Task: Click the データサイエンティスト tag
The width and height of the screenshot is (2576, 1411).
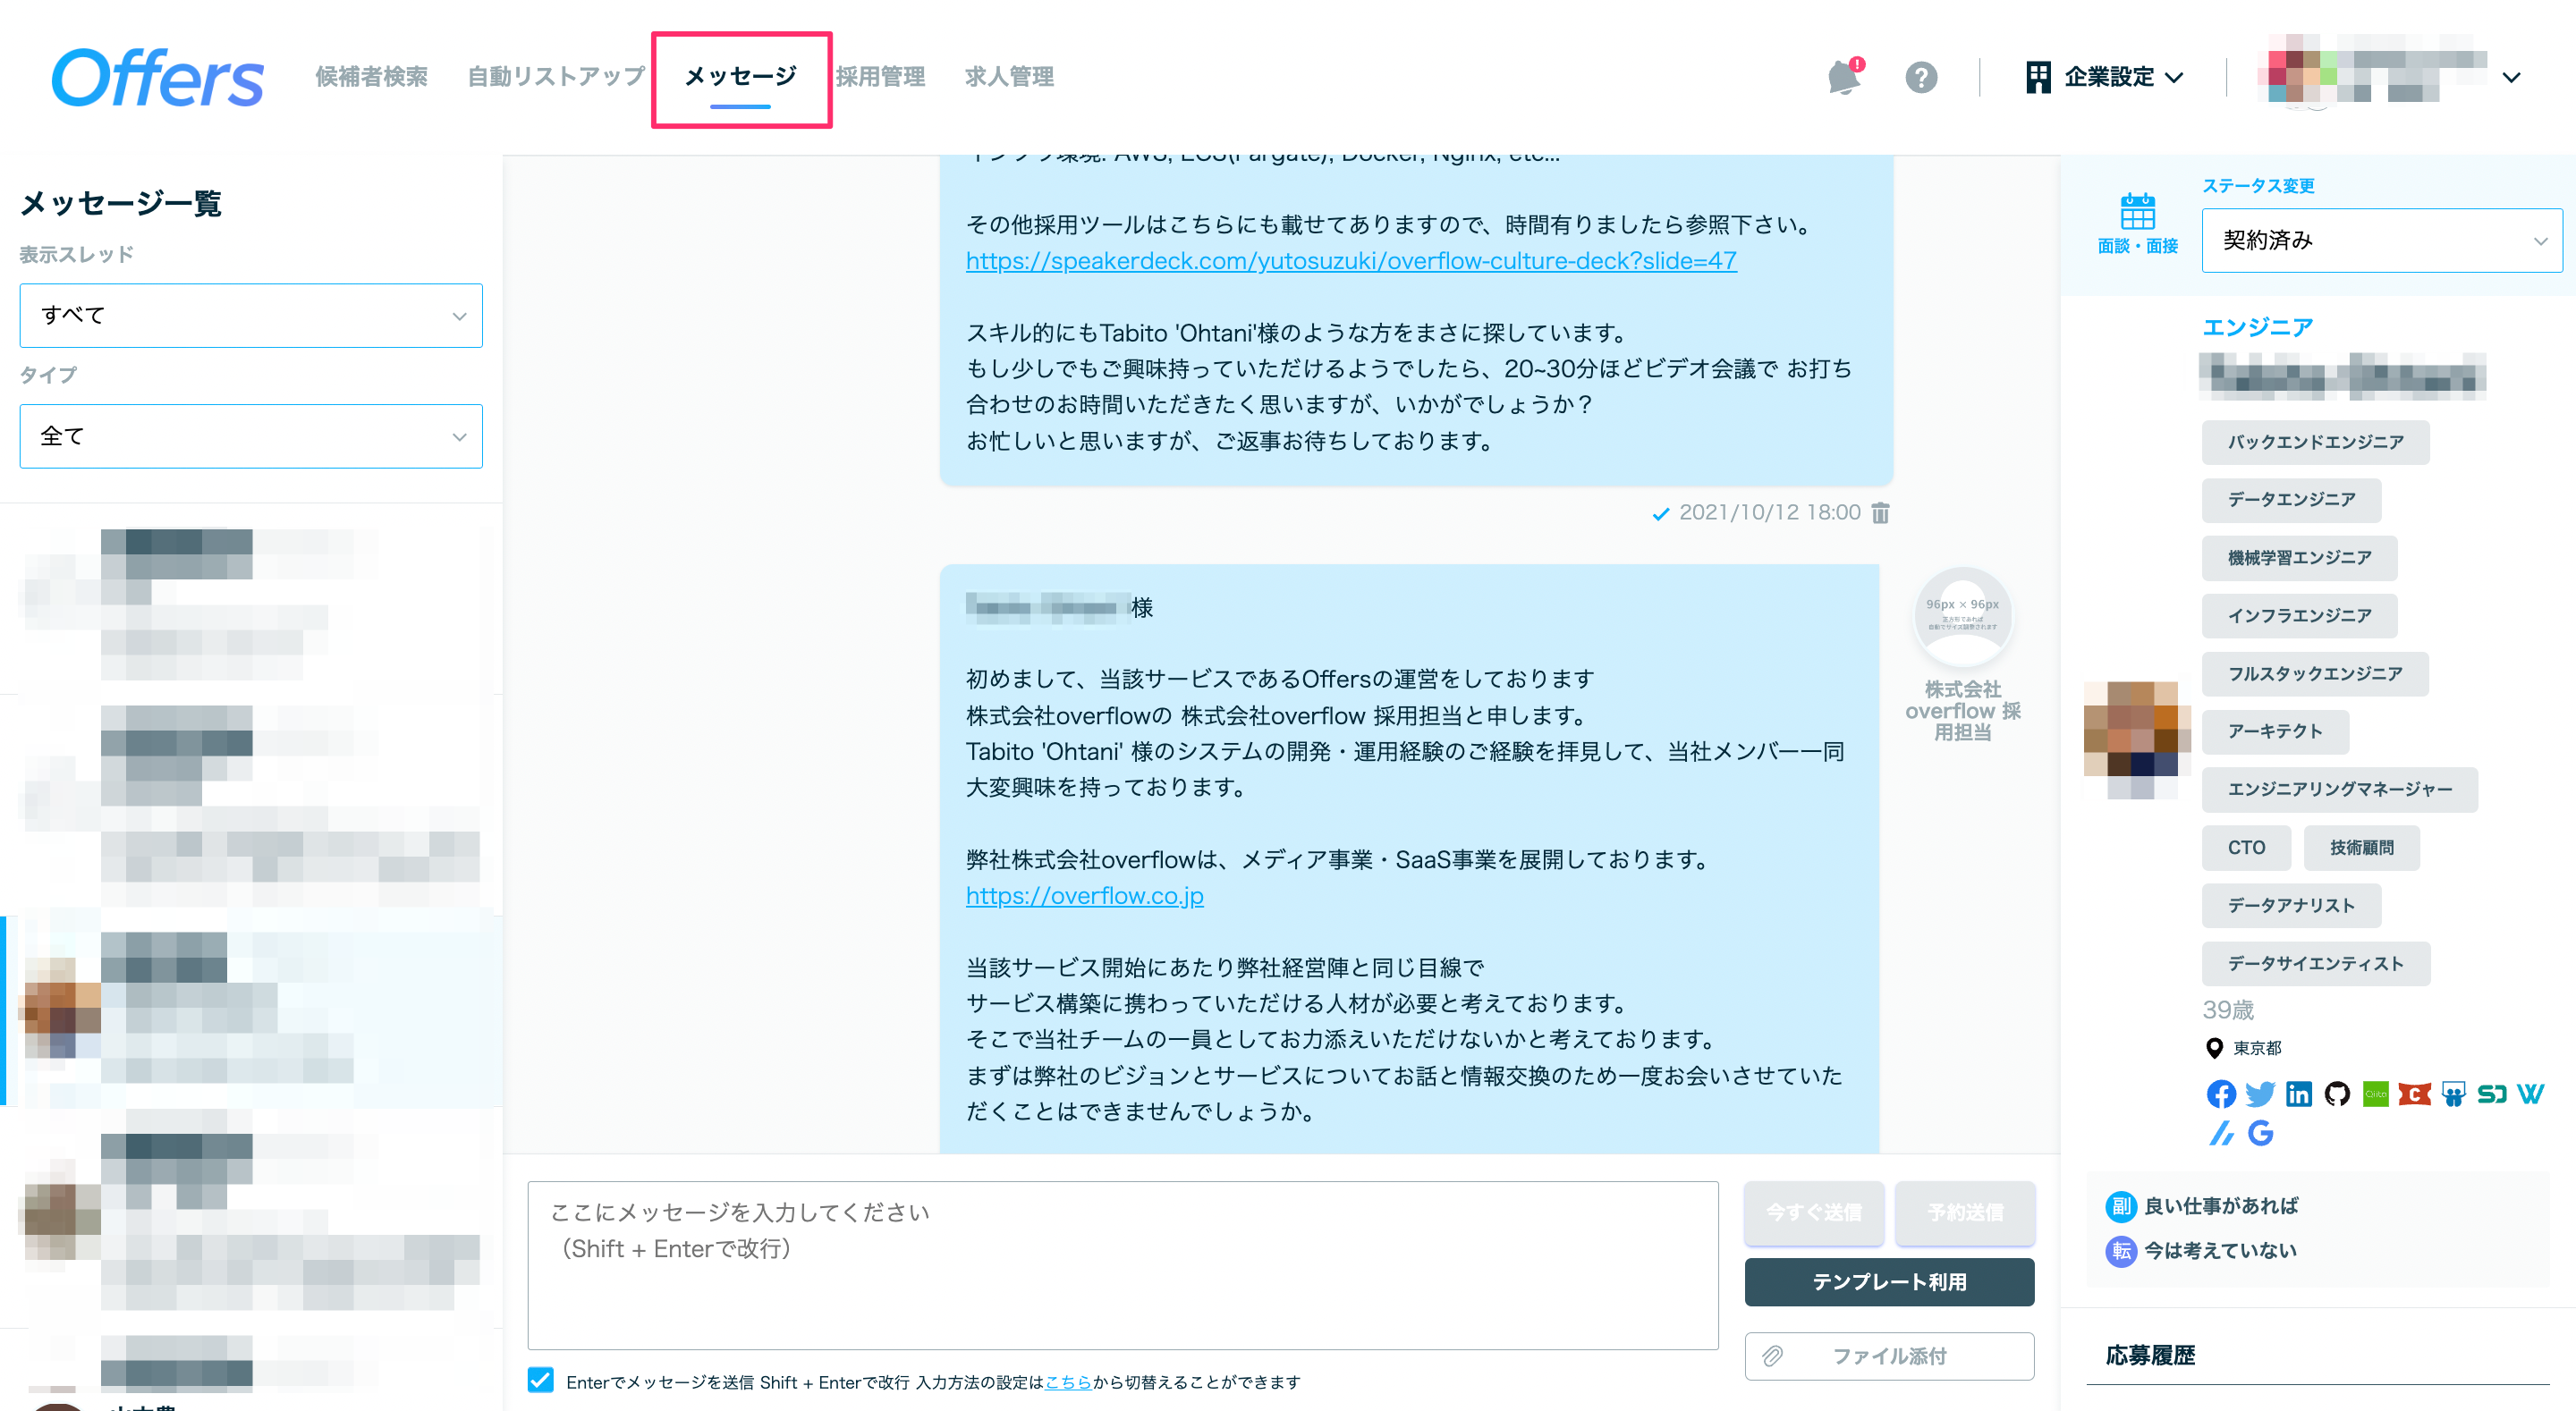Action: (x=2315, y=963)
